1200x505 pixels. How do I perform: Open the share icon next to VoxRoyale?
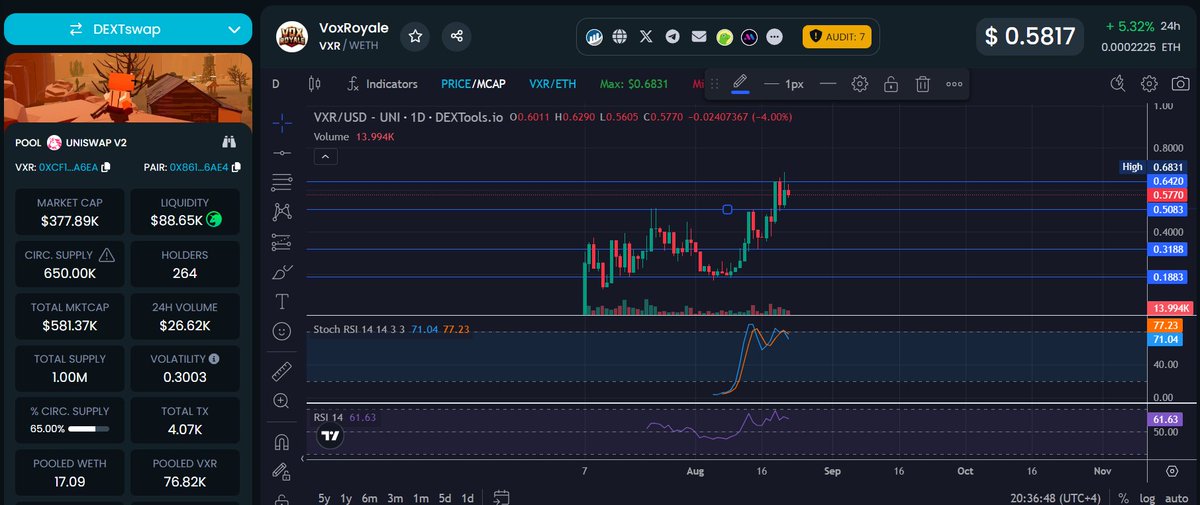click(x=457, y=36)
